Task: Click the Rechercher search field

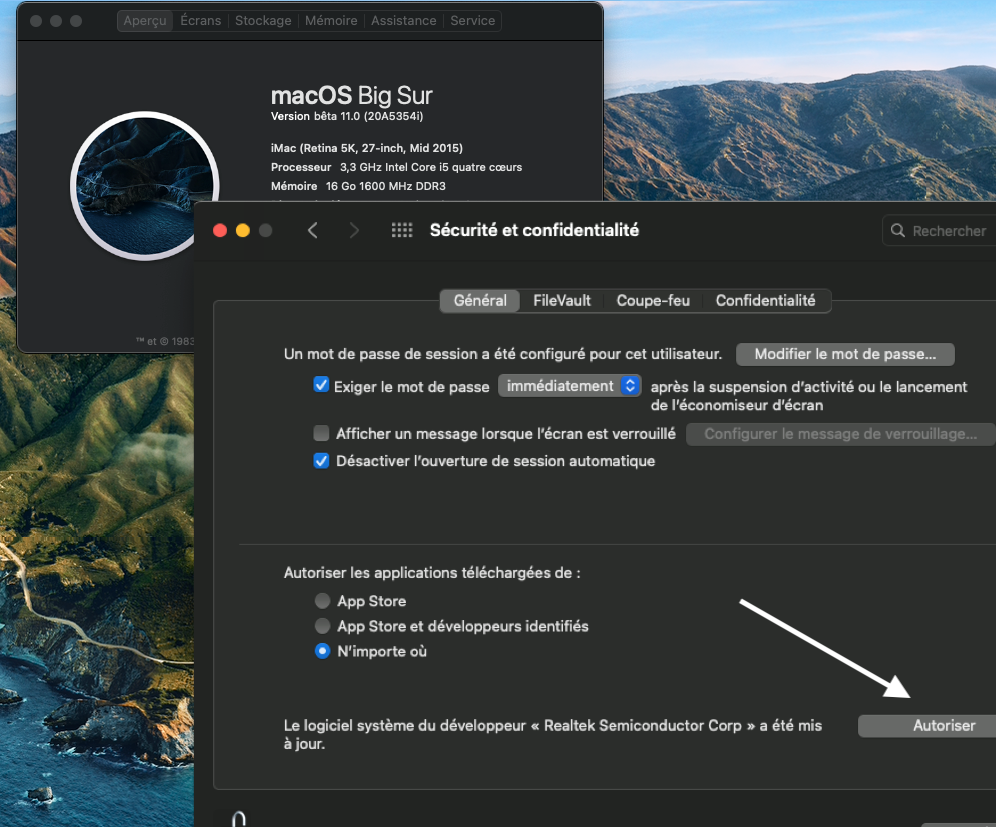Action: tap(939, 231)
